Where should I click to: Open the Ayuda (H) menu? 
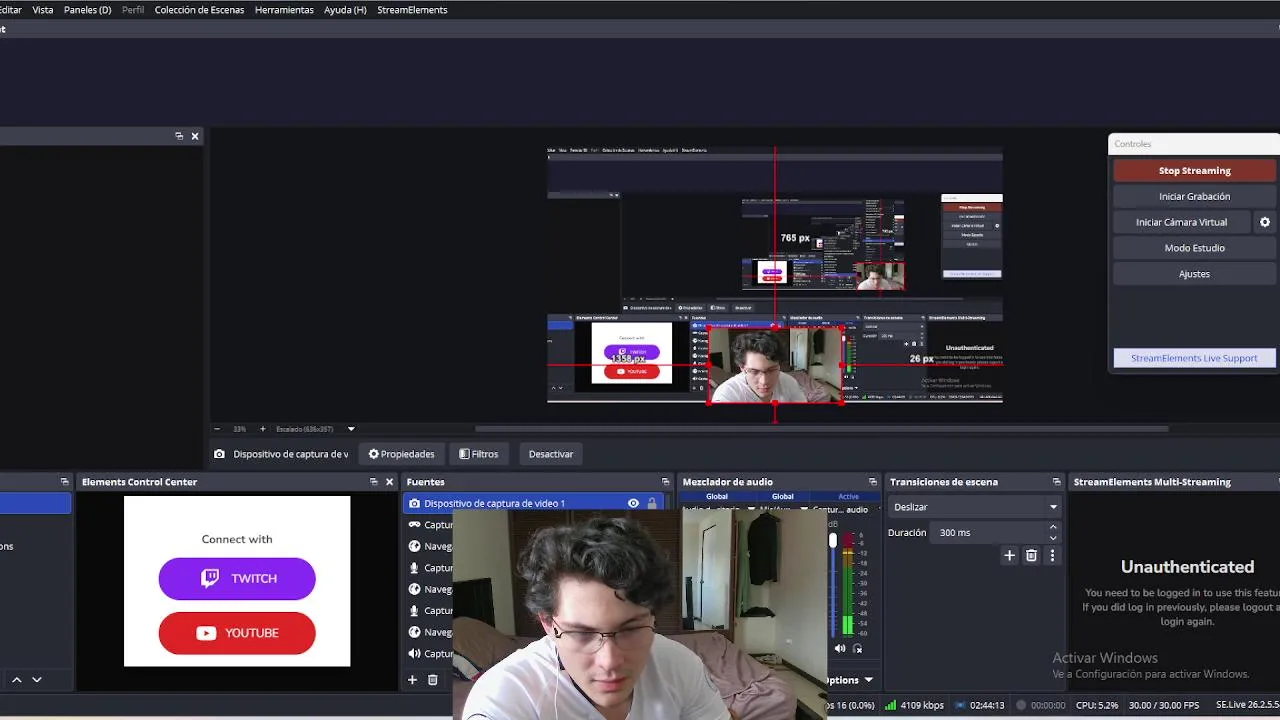click(x=345, y=10)
